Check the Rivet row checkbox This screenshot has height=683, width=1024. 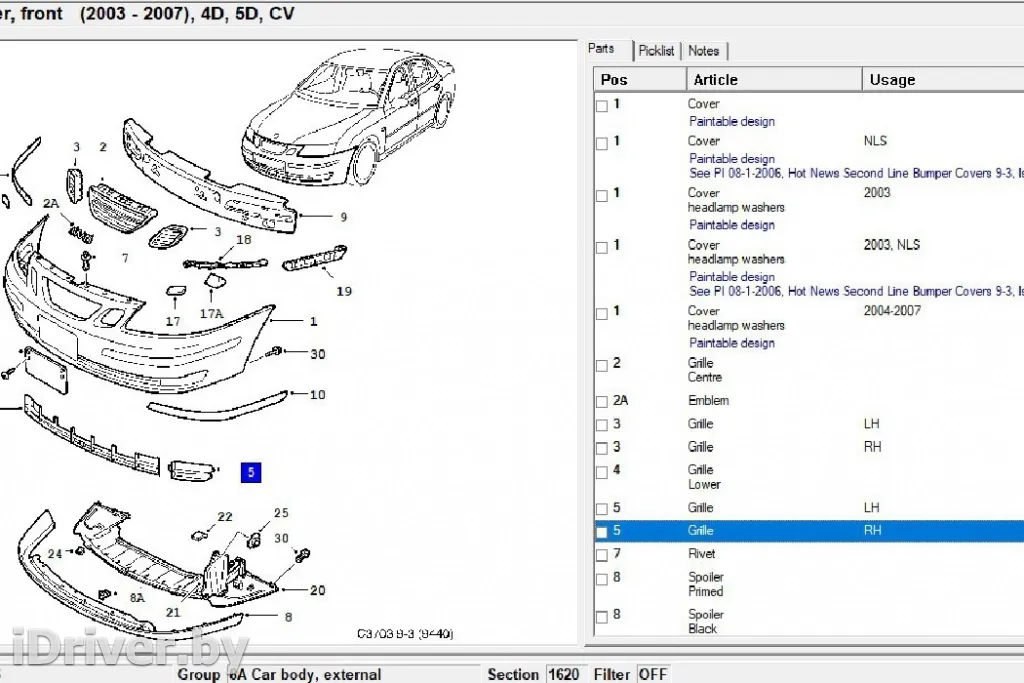coord(602,556)
